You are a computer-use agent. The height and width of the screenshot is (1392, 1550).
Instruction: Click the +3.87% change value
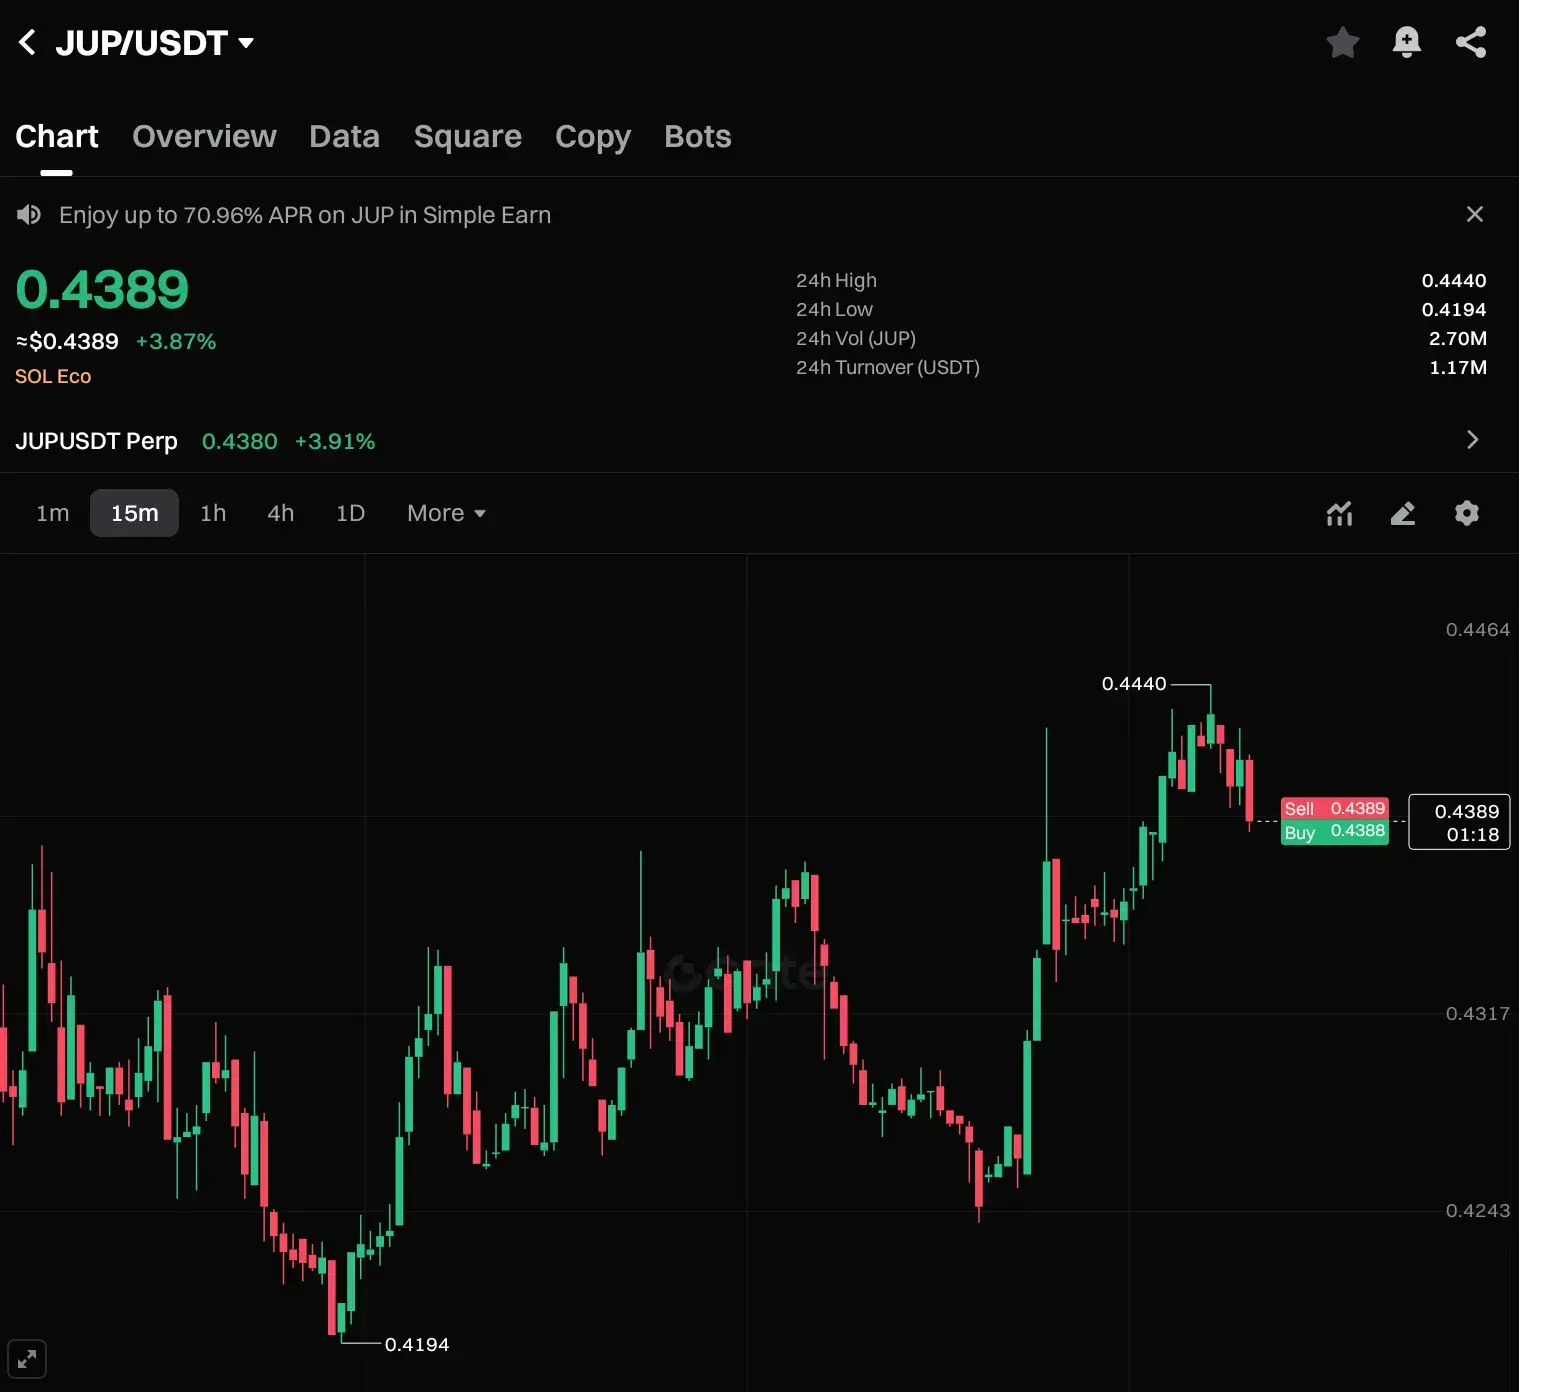[x=176, y=342]
